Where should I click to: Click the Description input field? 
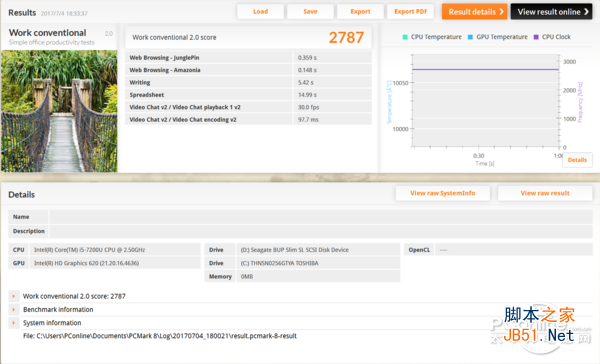tap(321, 231)
